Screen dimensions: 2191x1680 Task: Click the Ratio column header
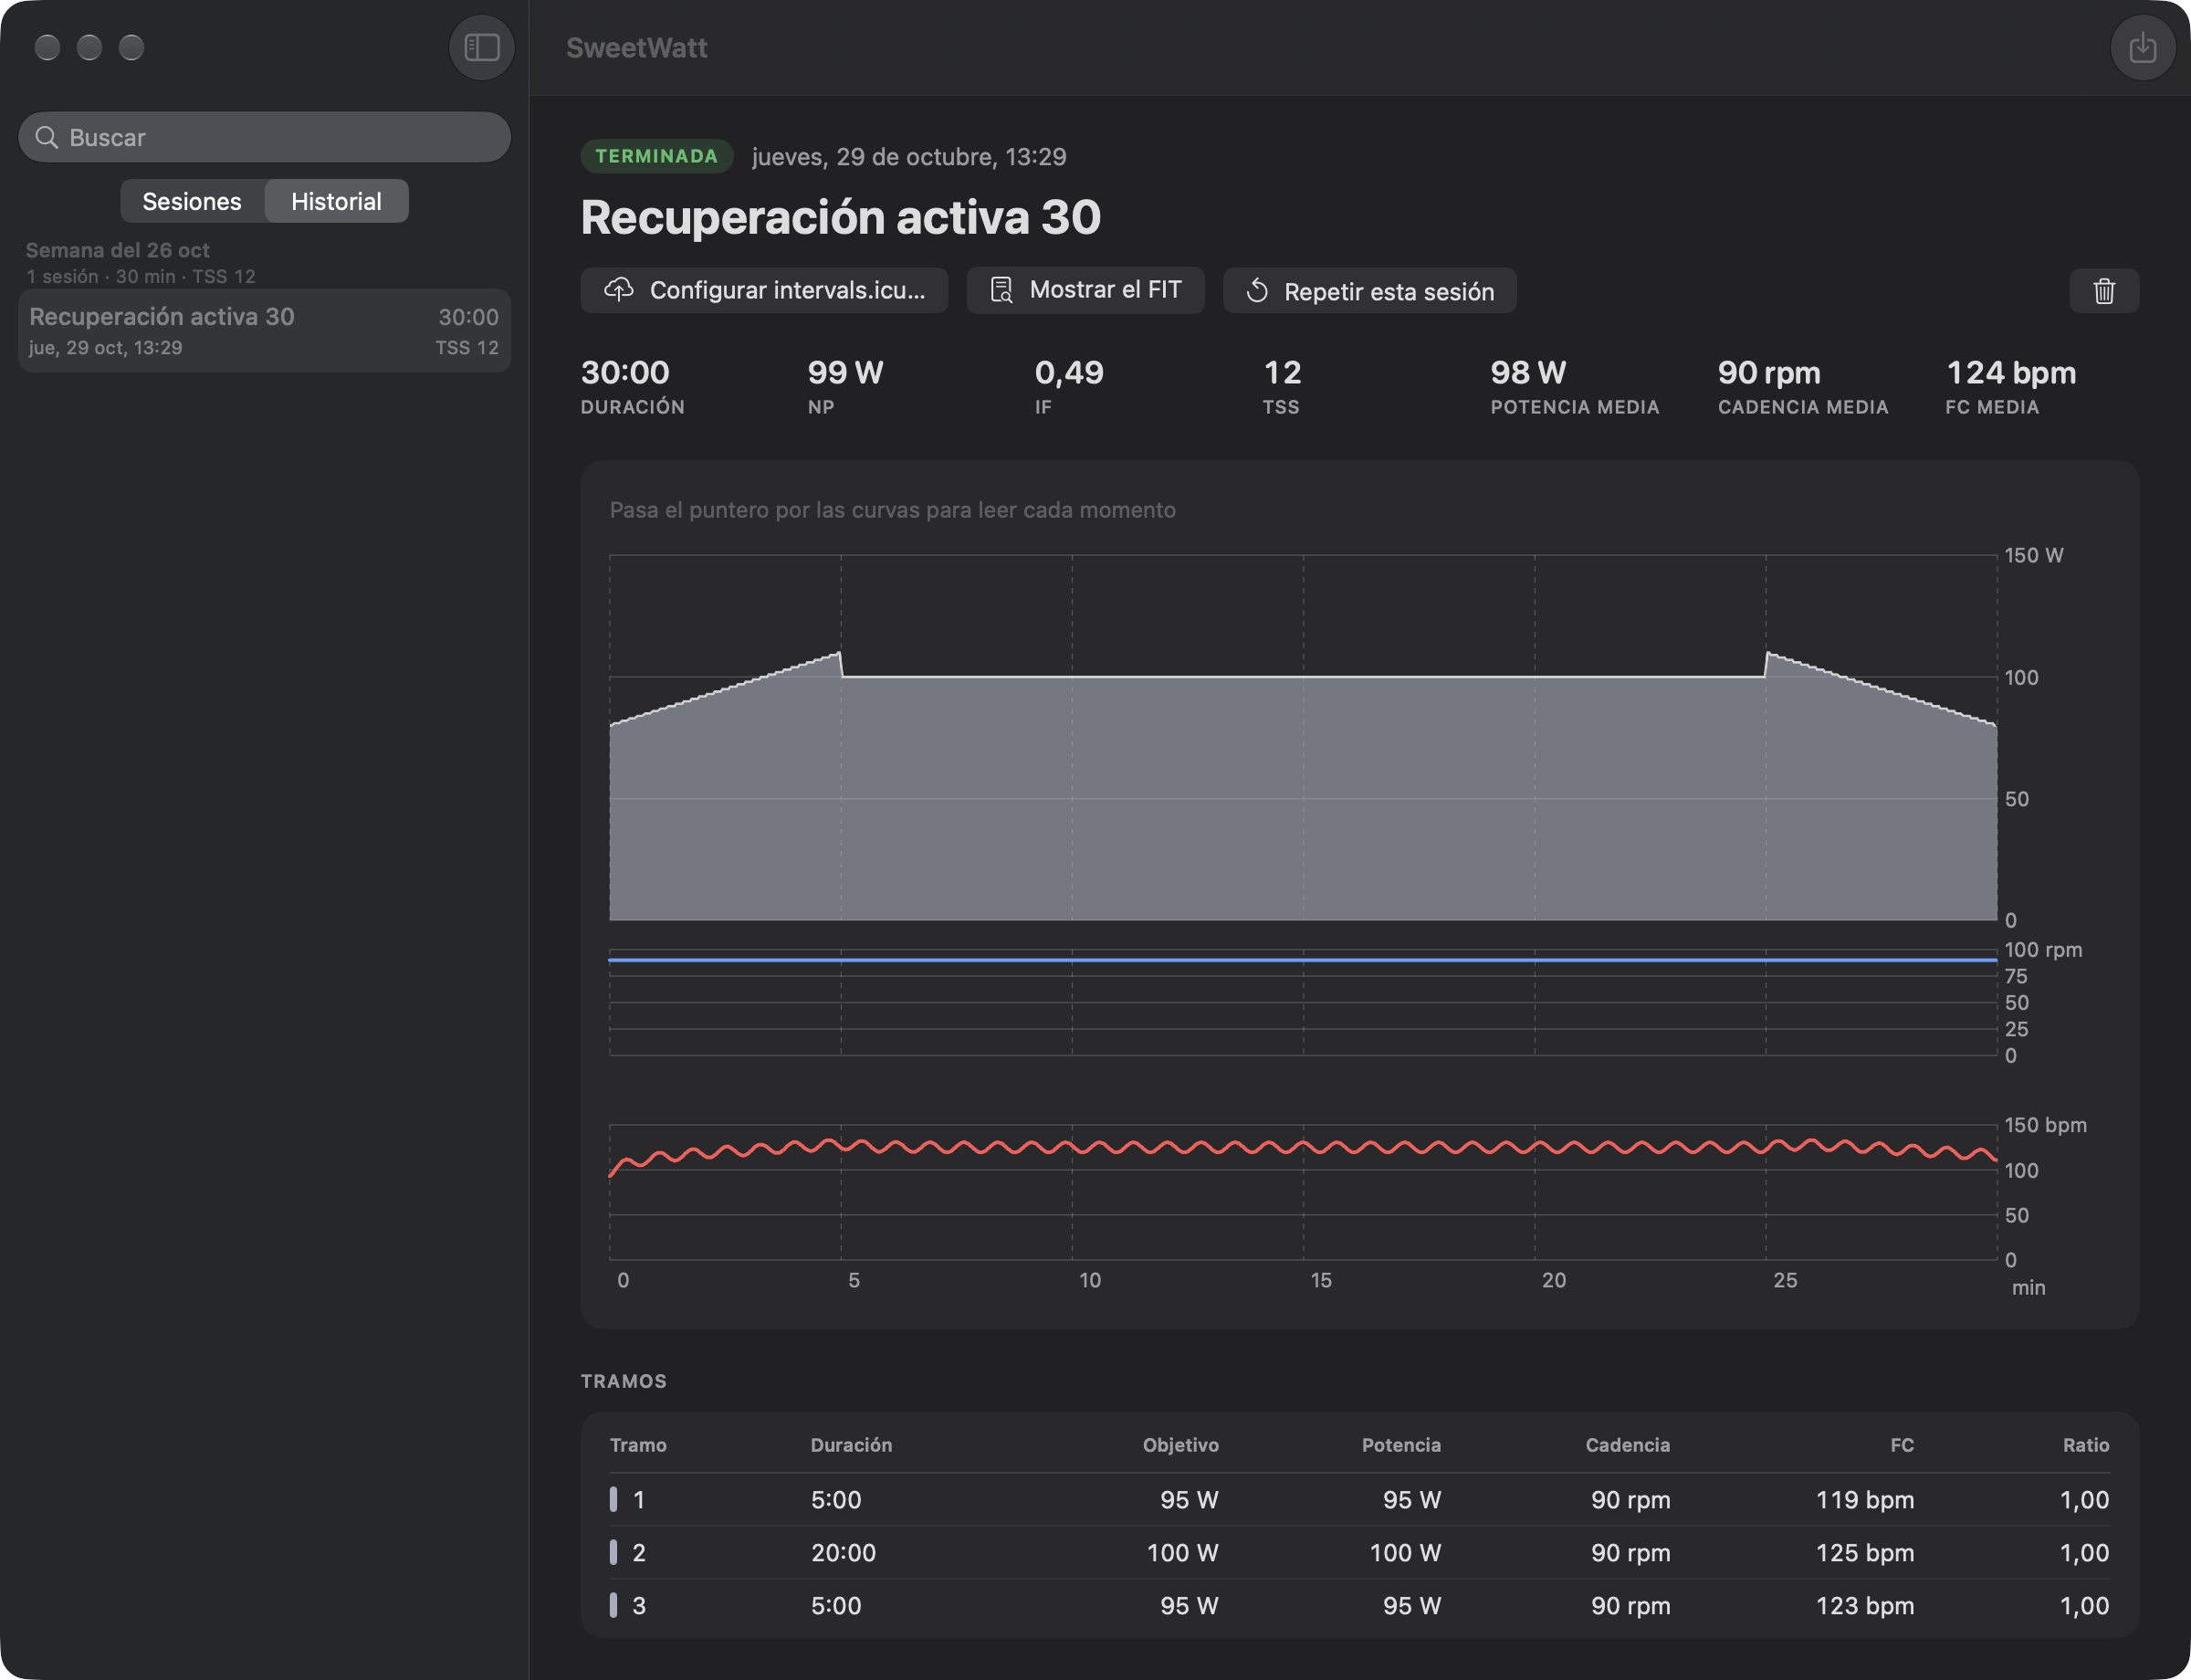pyautogui.click(x=2085, y=1445)
